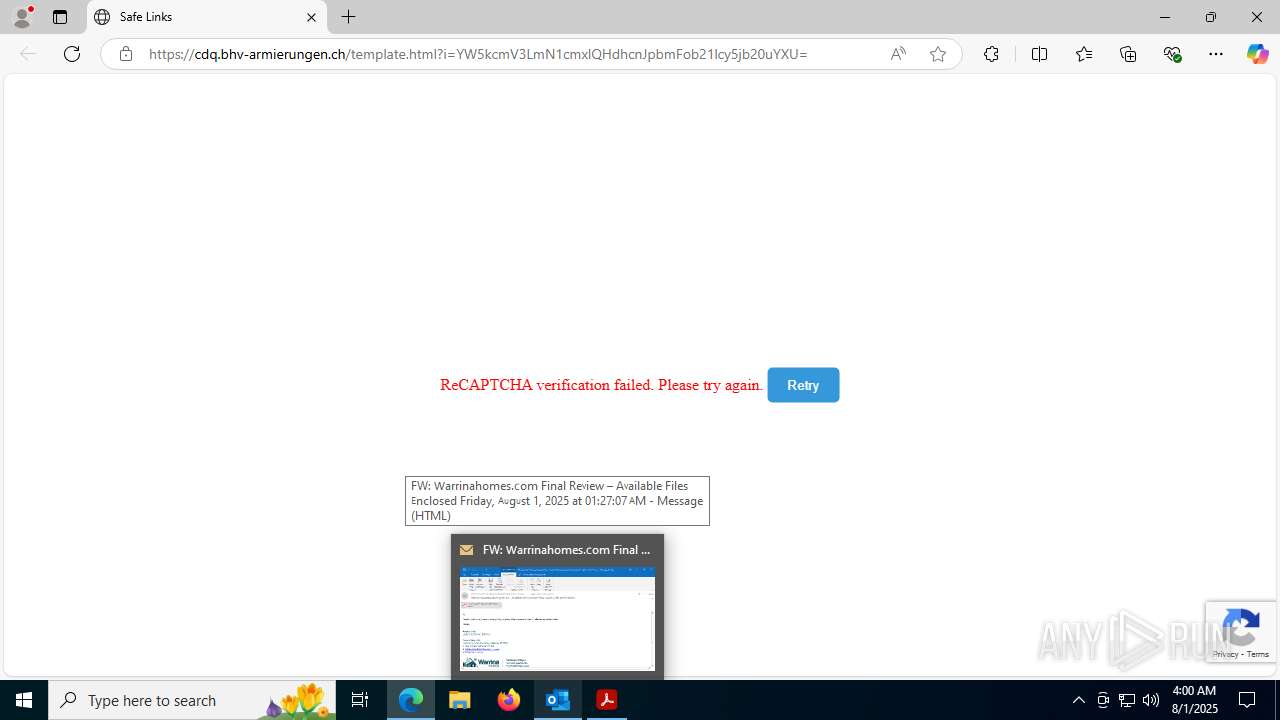Open notification center icon
This screenshot has width=1280, height=720.
pyautogui.click(x=1247, y=700)
